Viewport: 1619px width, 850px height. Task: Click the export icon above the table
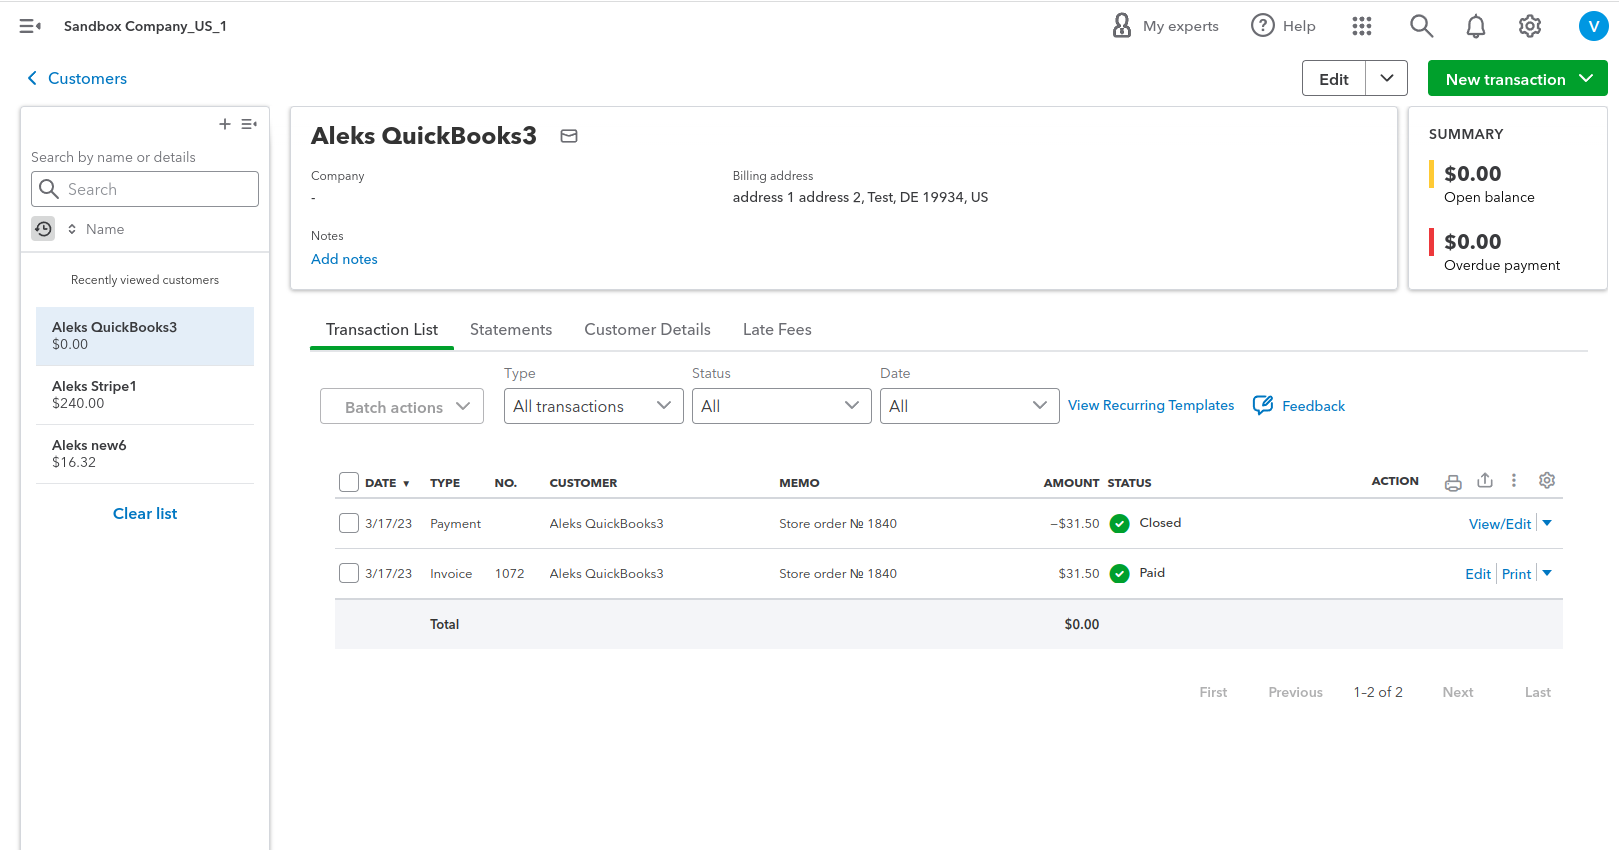[1485, 480]
